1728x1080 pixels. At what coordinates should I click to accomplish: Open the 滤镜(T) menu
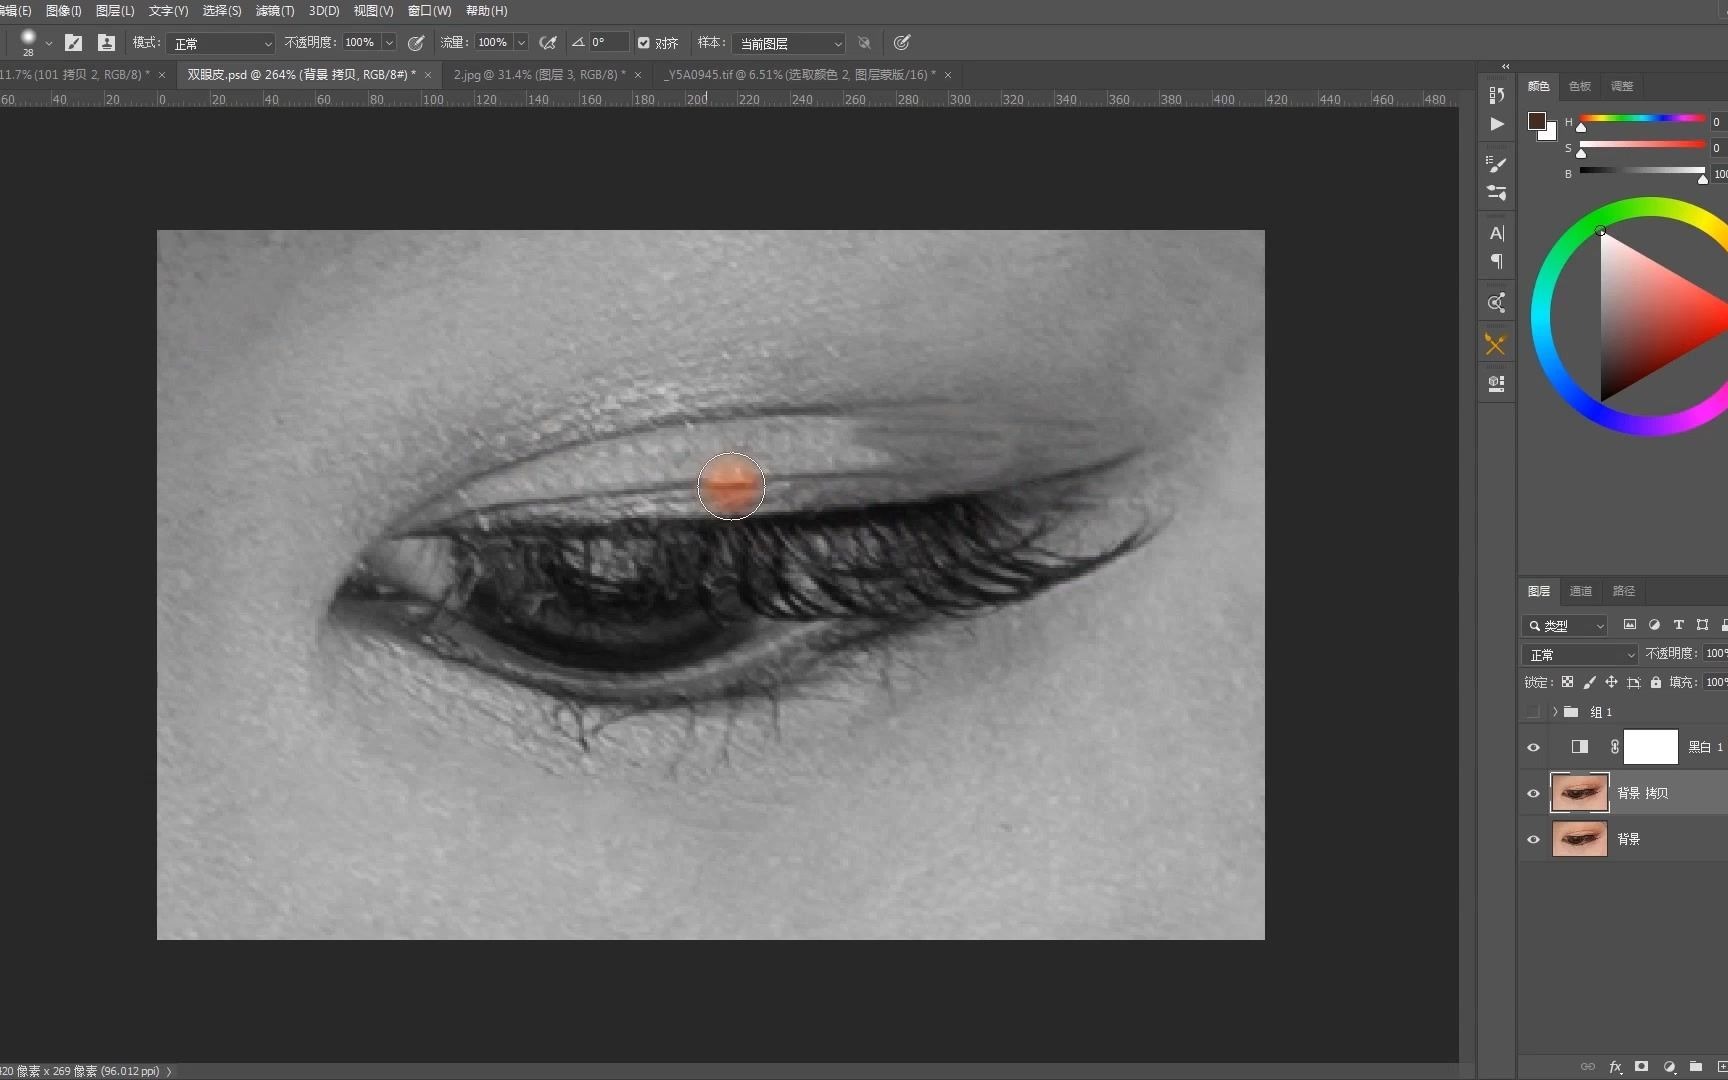275,11
